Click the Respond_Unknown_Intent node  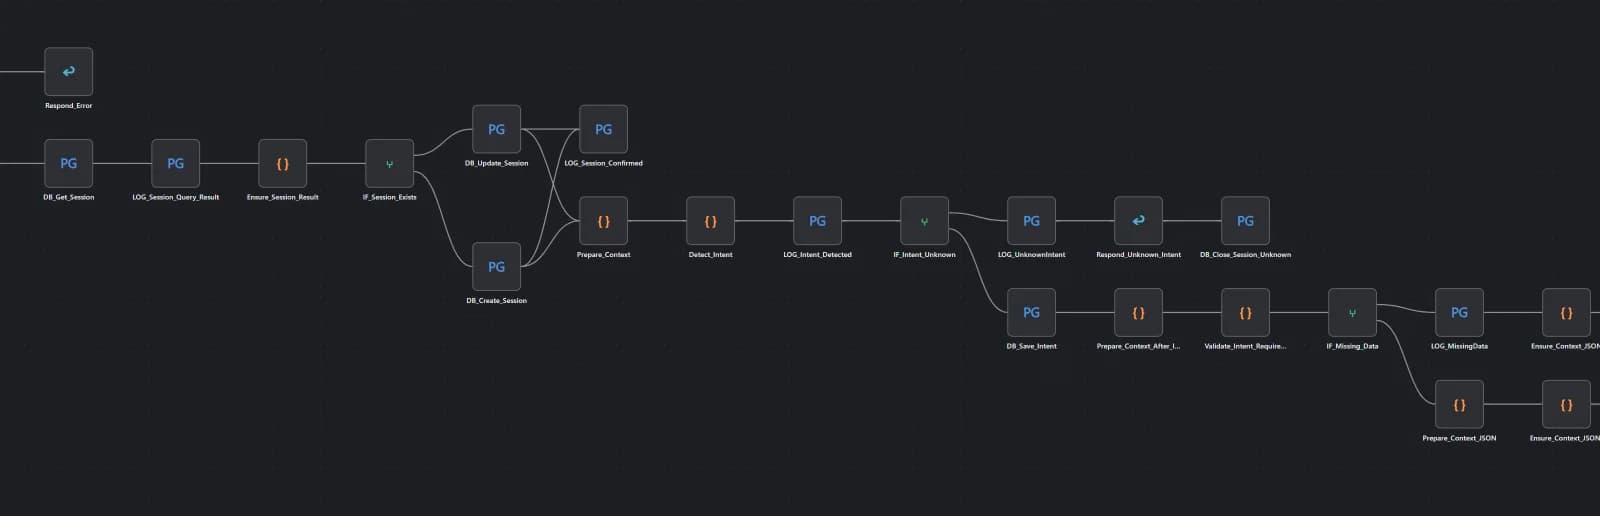(1139, 221)
